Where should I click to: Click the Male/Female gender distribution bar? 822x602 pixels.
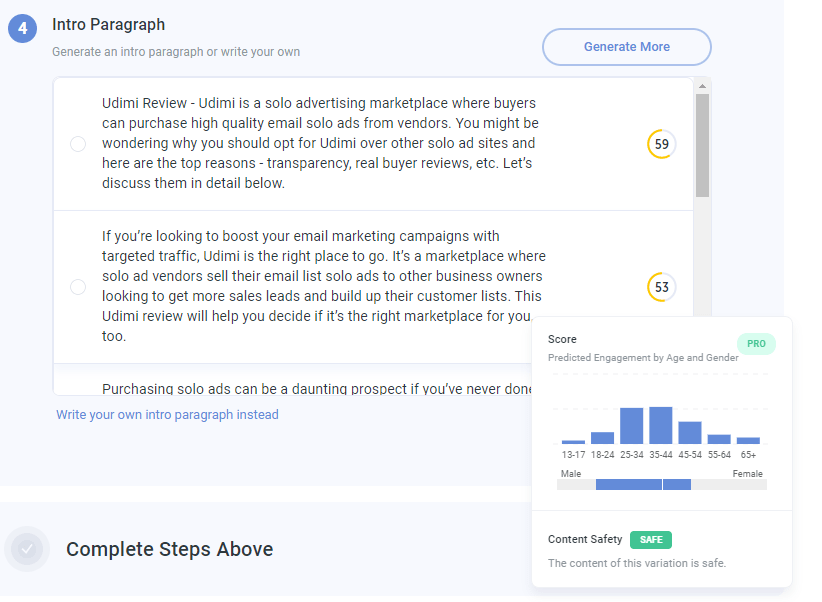click(x=662, y=485)
